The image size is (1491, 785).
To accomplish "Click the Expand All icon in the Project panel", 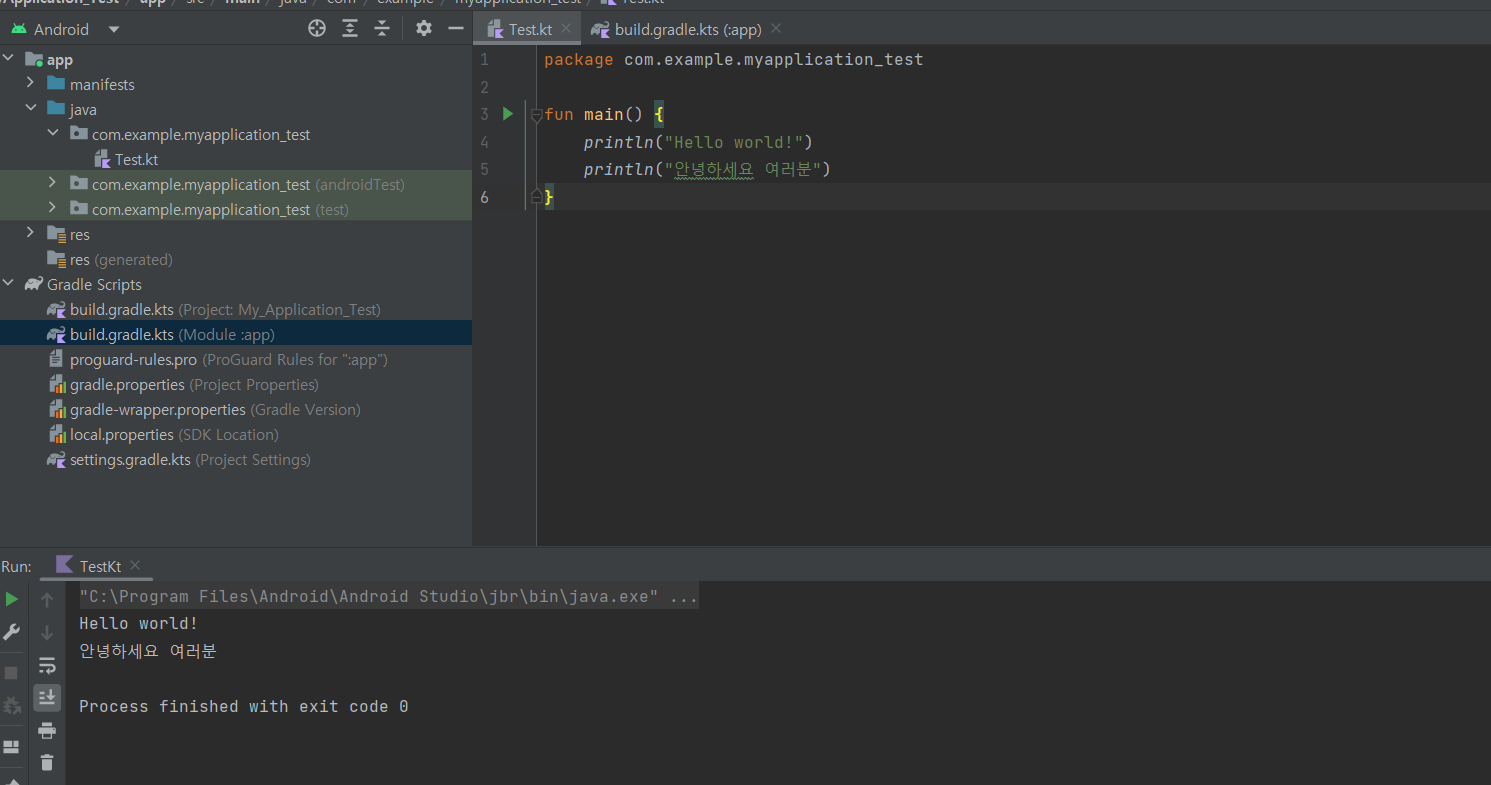I will [x=350, y=29].
